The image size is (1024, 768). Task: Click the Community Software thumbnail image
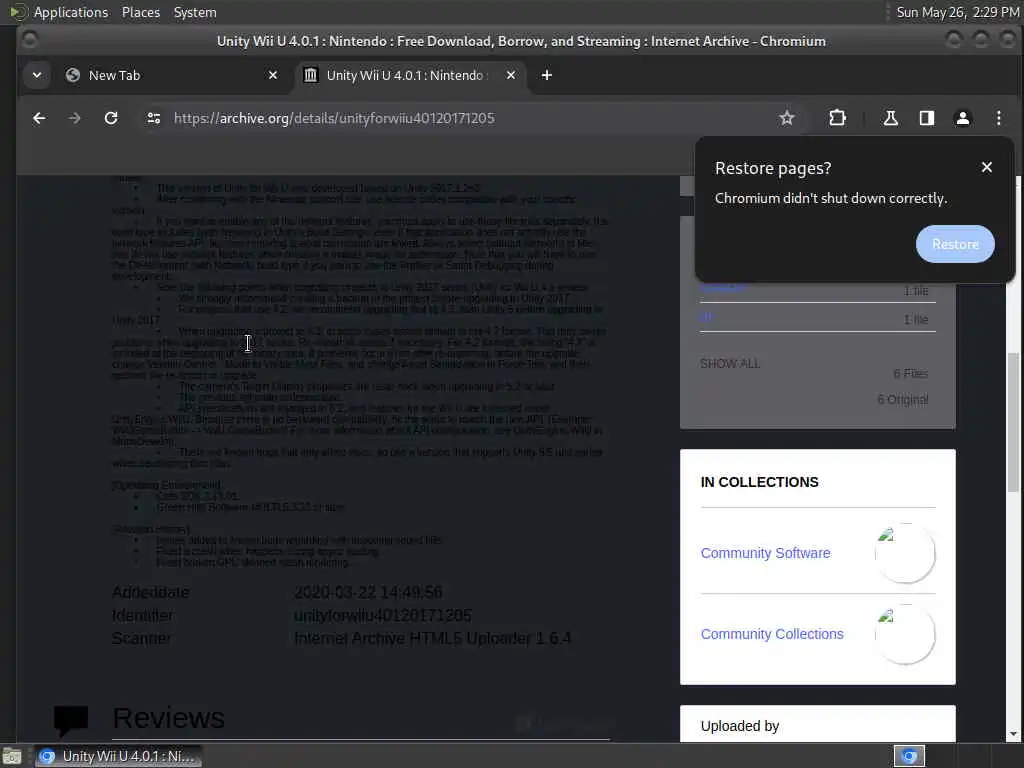coord(905,554)
